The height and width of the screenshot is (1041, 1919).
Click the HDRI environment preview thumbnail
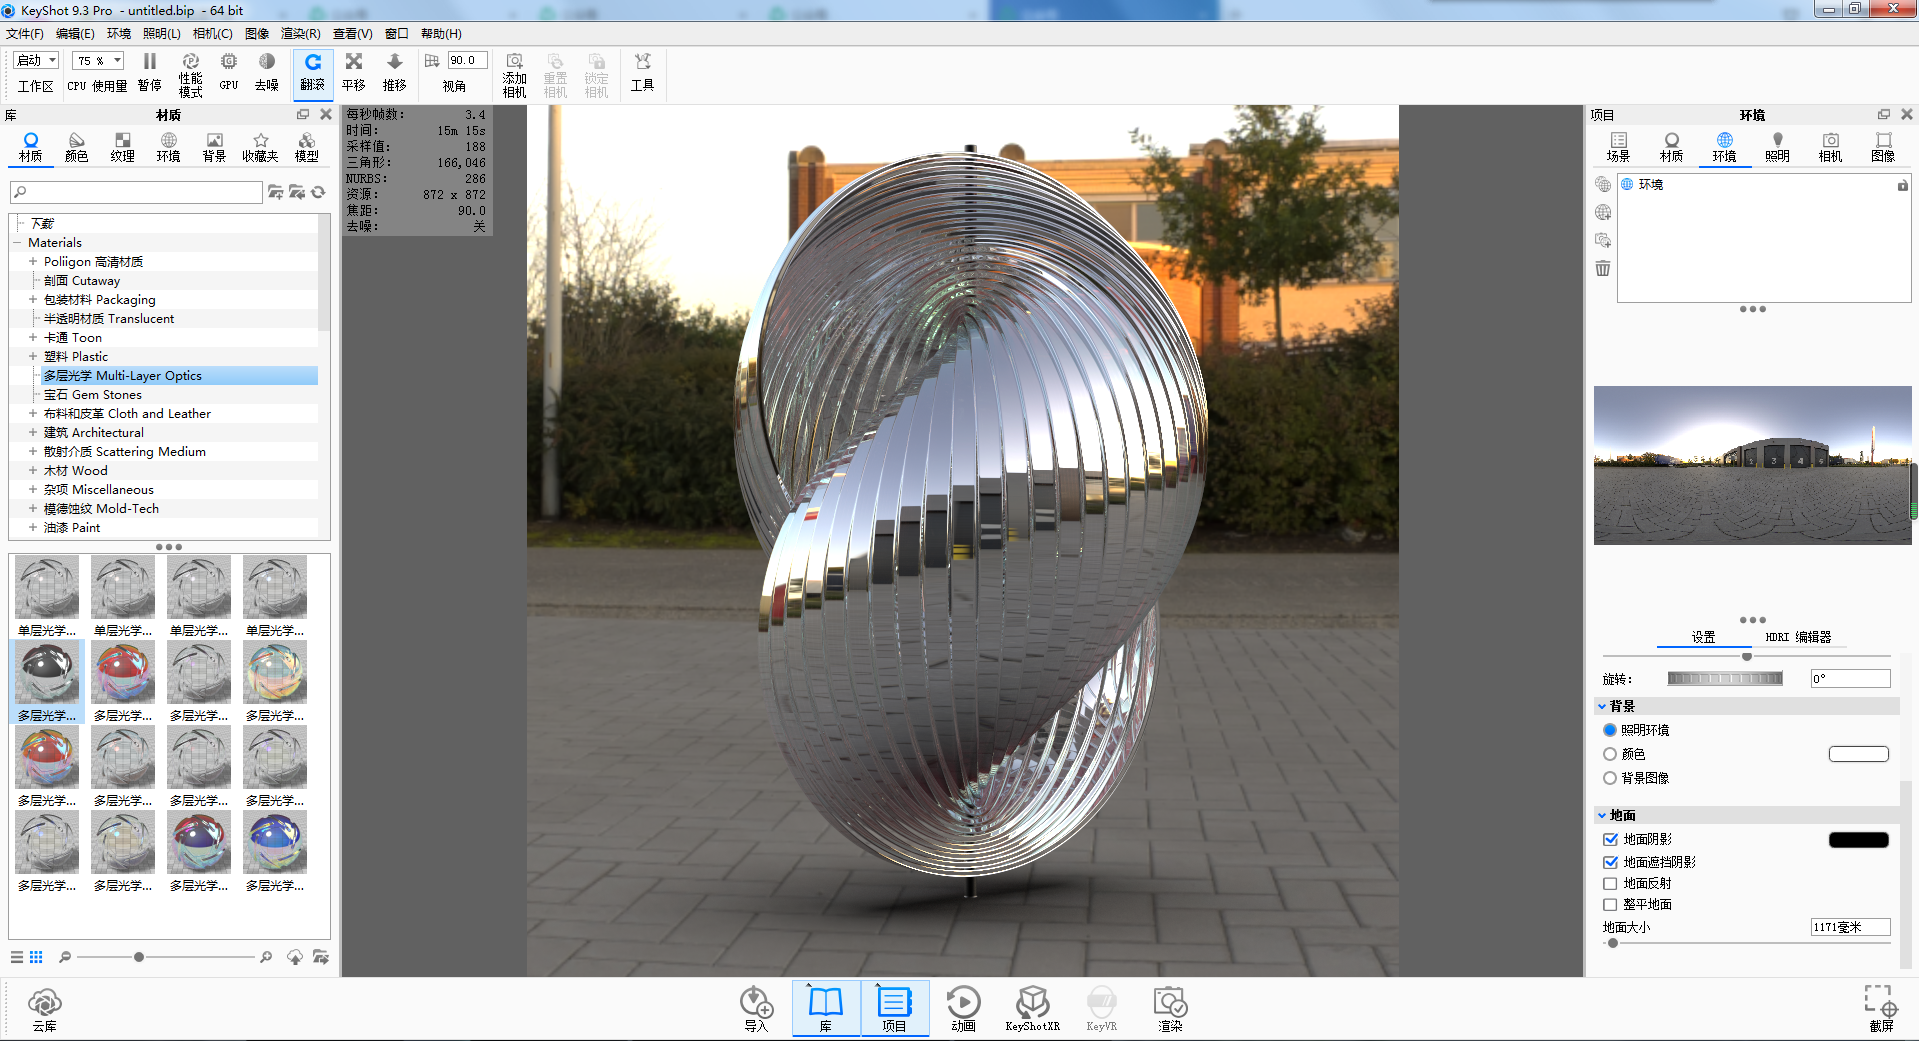click(x=1752, y=465)
